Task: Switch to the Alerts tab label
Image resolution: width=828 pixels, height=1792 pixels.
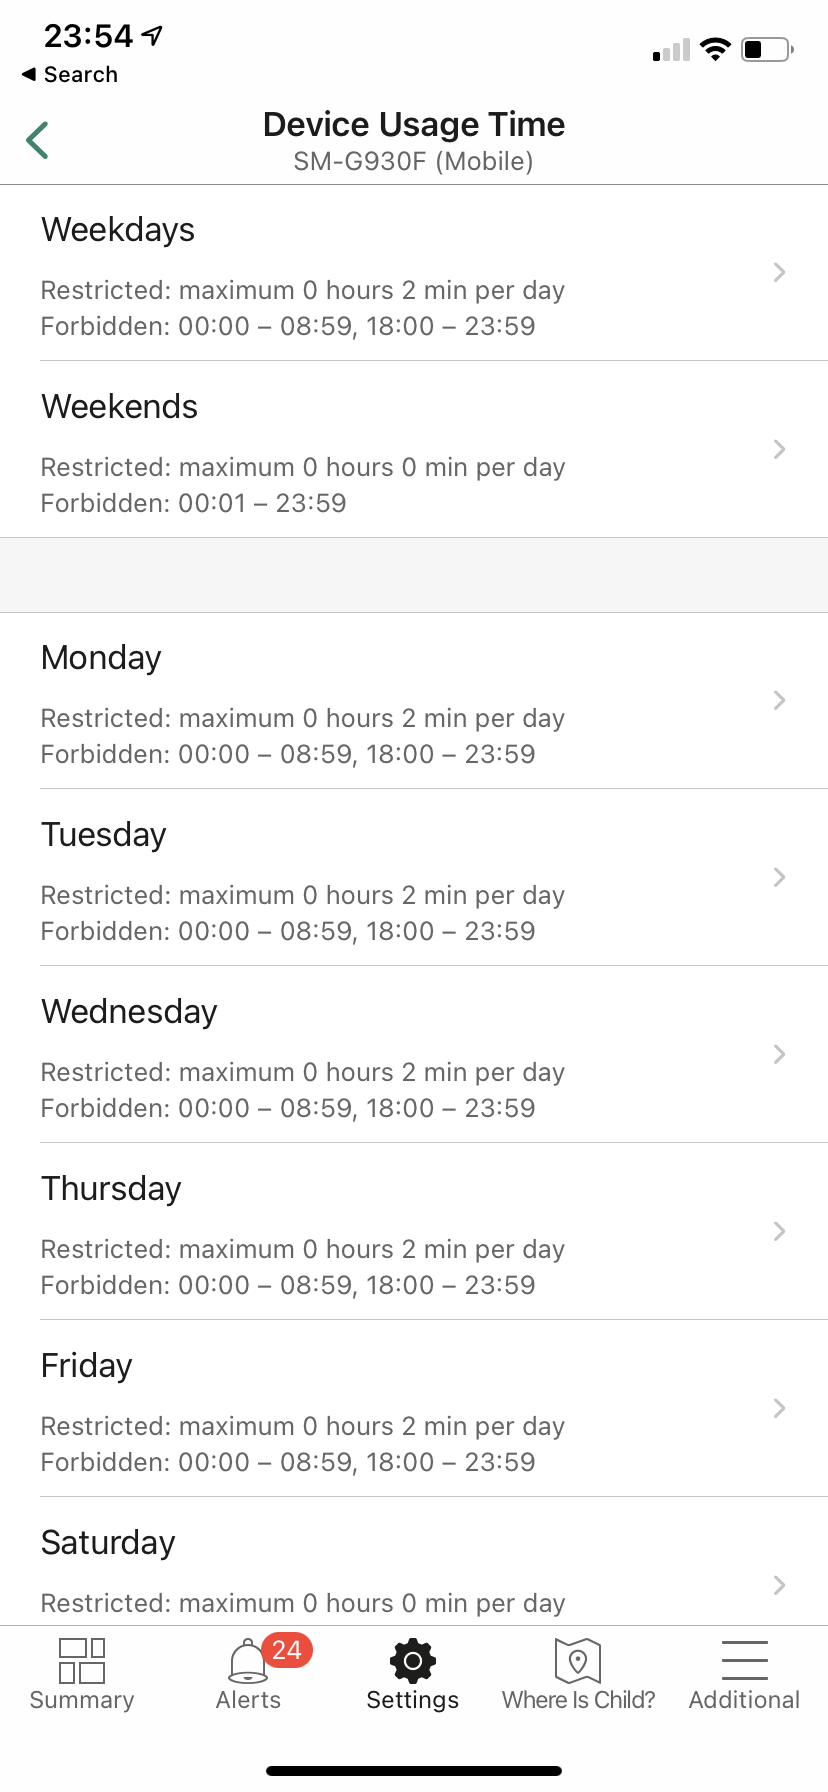Action: point(248,1700)
